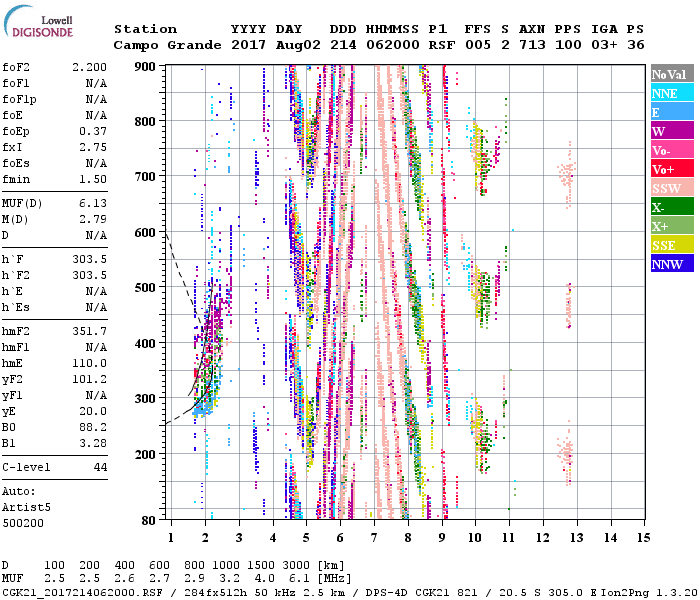The width and height of the screenshot is (700, 600).
Task: Pick the W purple legend swatch
Action: coord(672,132)
